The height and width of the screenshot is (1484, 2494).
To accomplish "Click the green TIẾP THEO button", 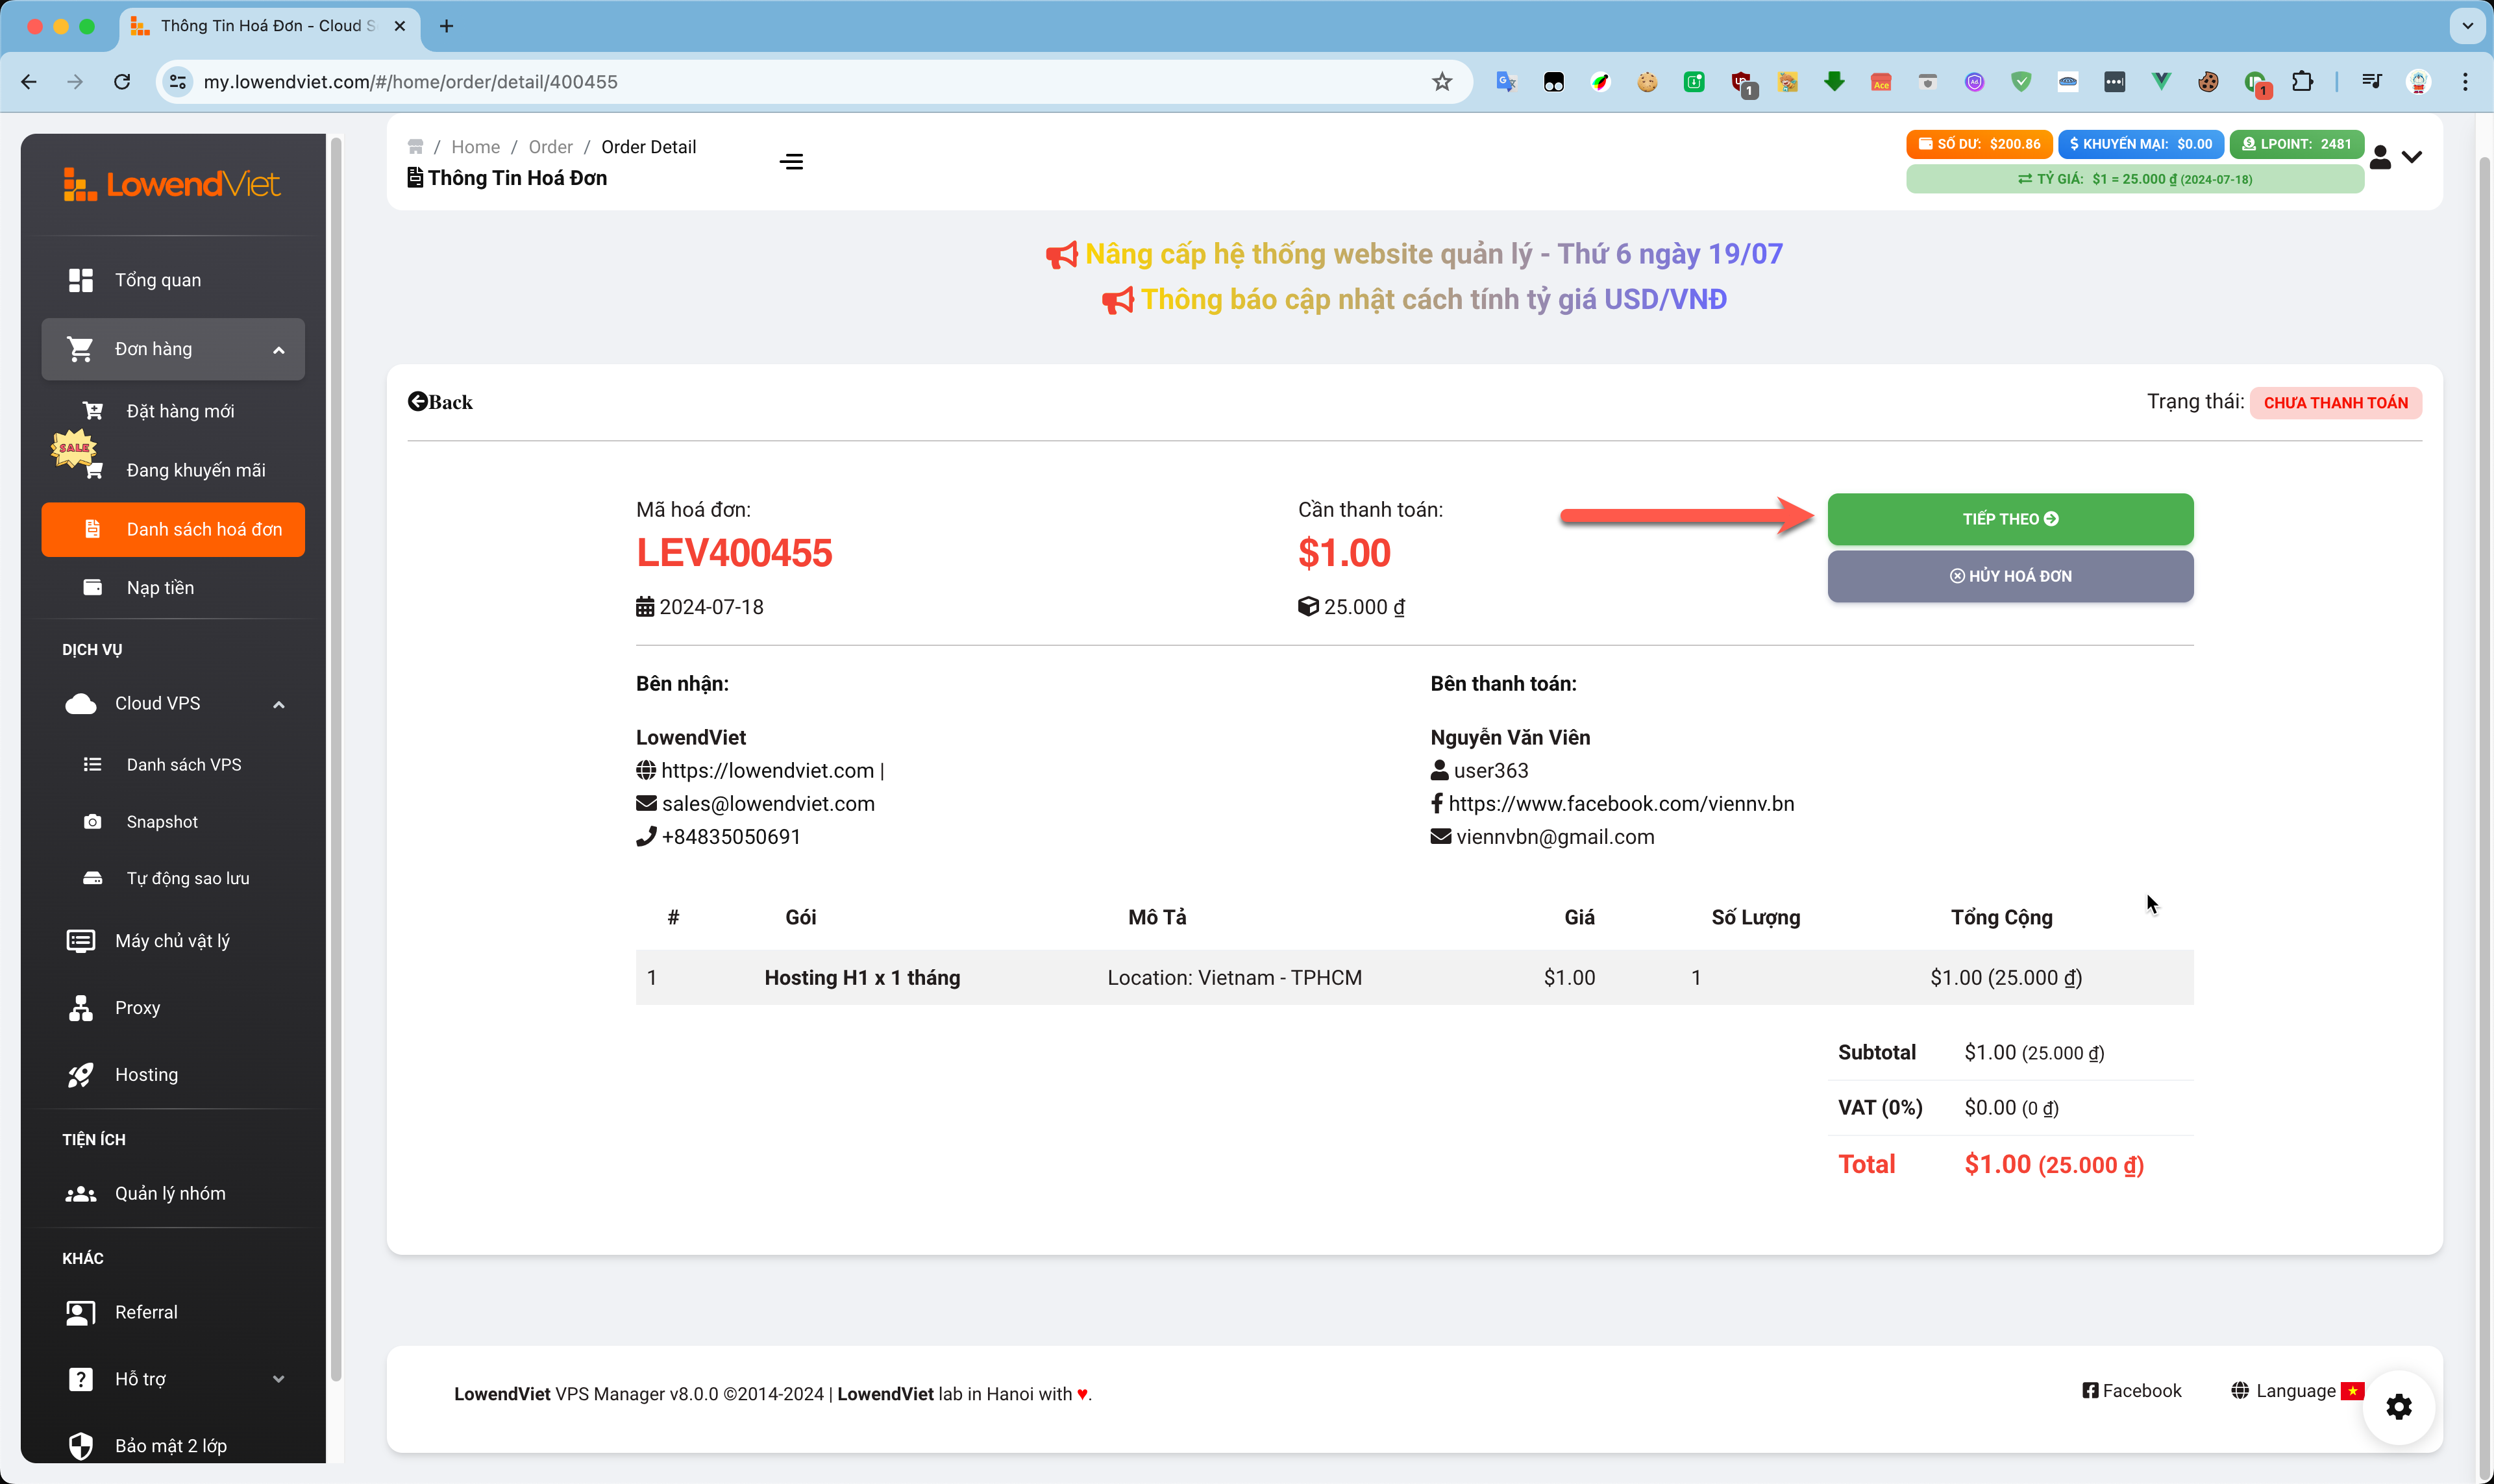I will coord(2010,519).
